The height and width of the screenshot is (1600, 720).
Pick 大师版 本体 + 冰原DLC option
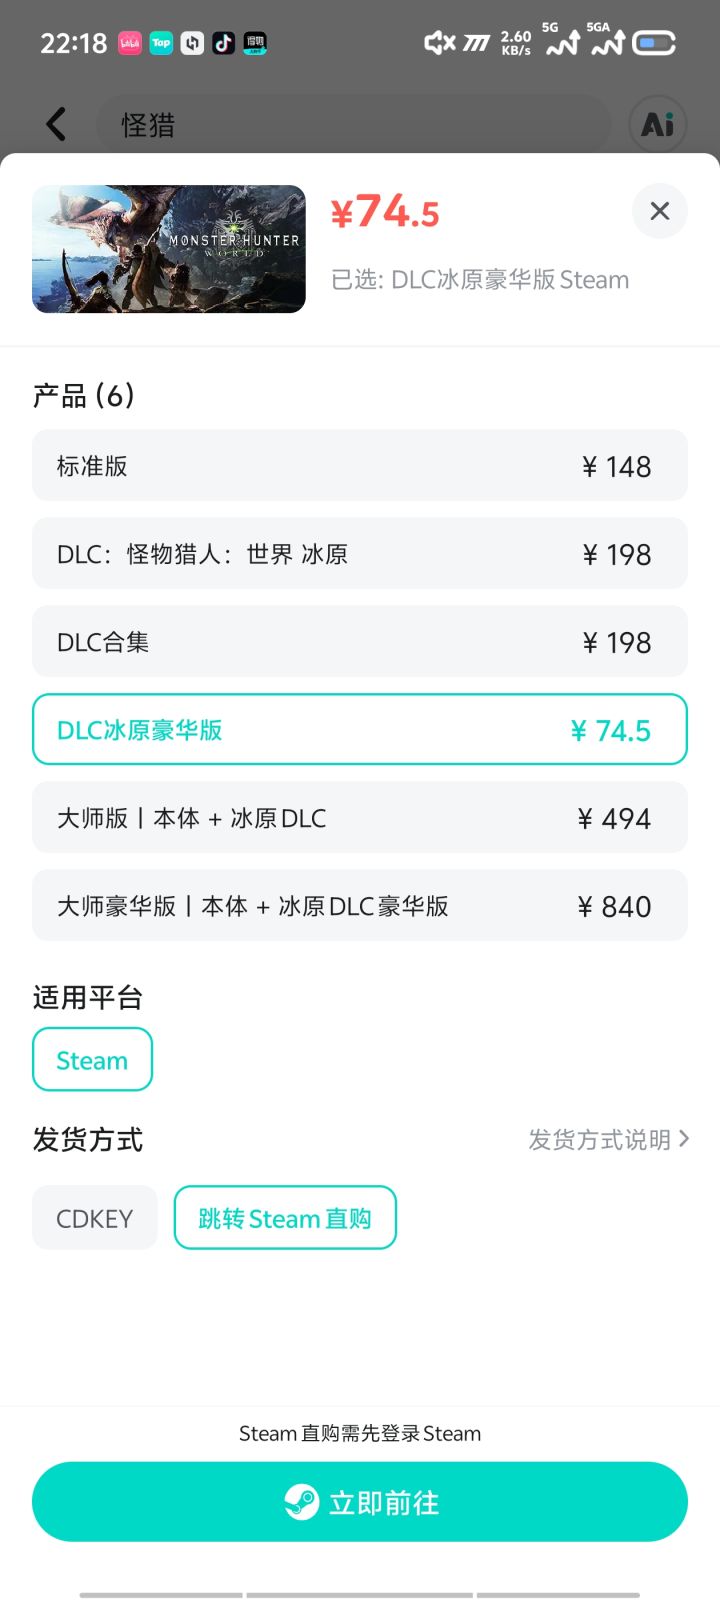pos(360,818)
